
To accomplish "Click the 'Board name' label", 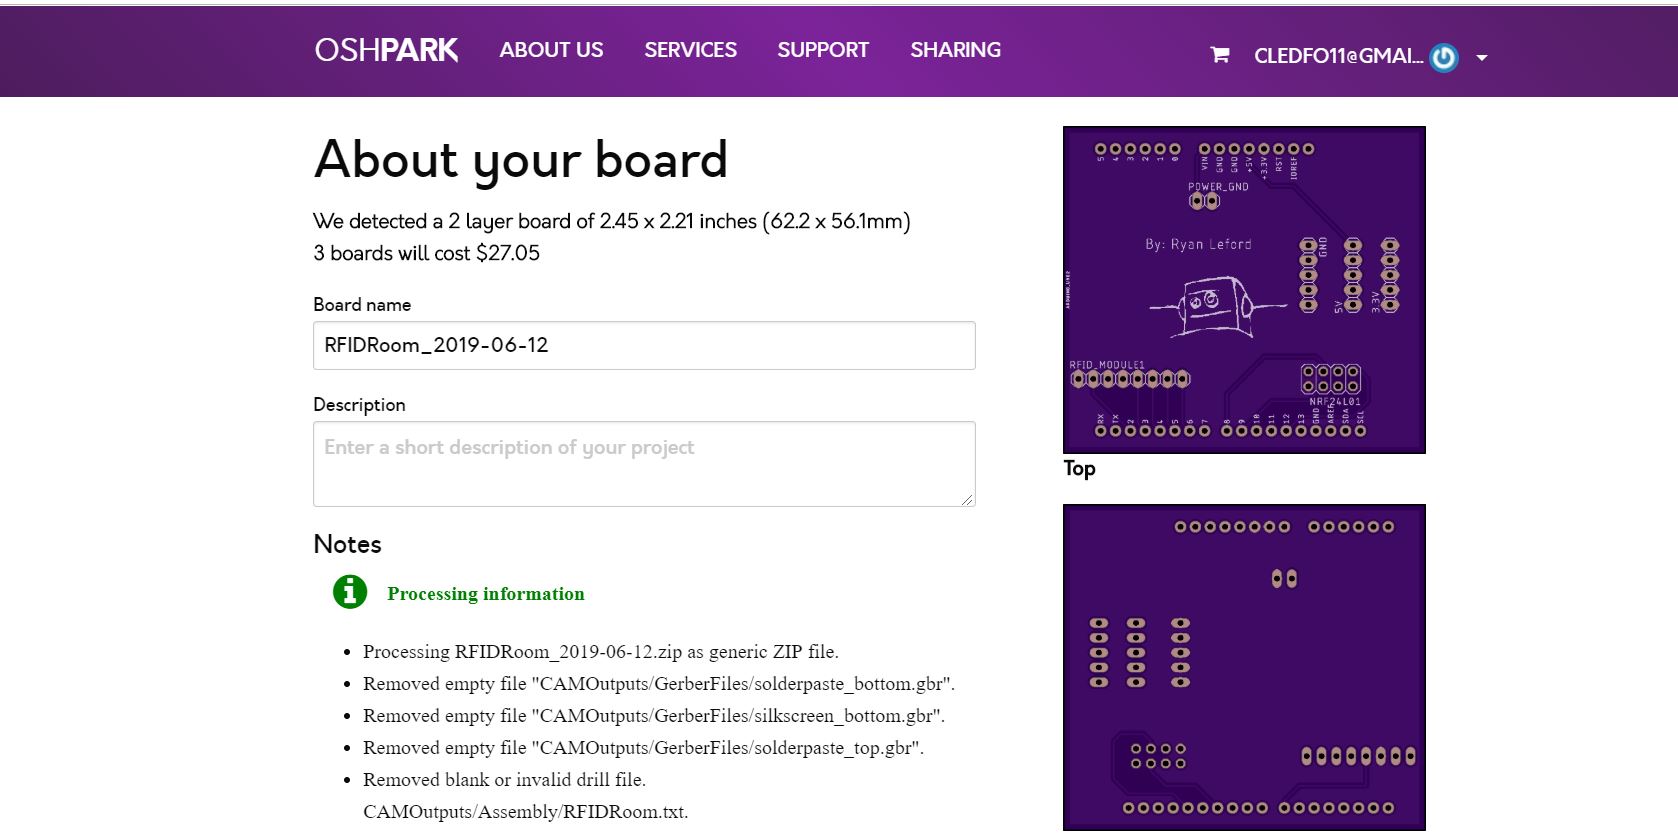I will 362,305.
